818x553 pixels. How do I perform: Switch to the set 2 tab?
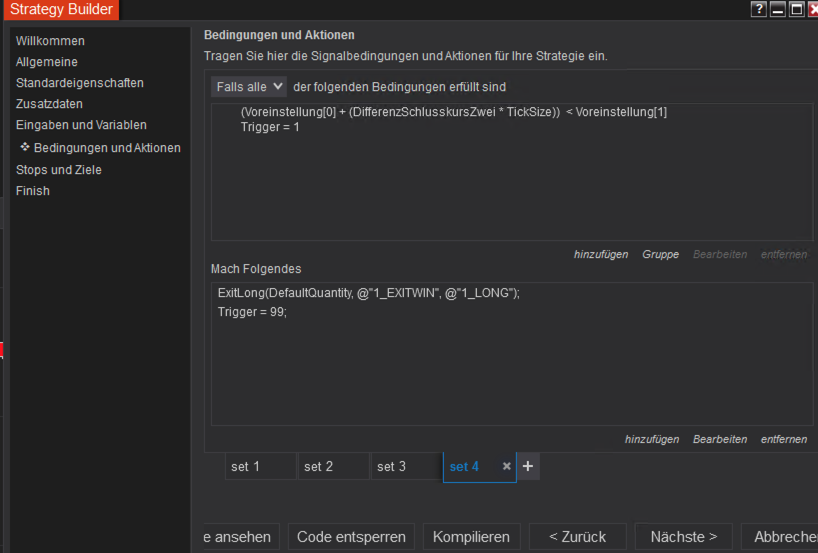333,467
